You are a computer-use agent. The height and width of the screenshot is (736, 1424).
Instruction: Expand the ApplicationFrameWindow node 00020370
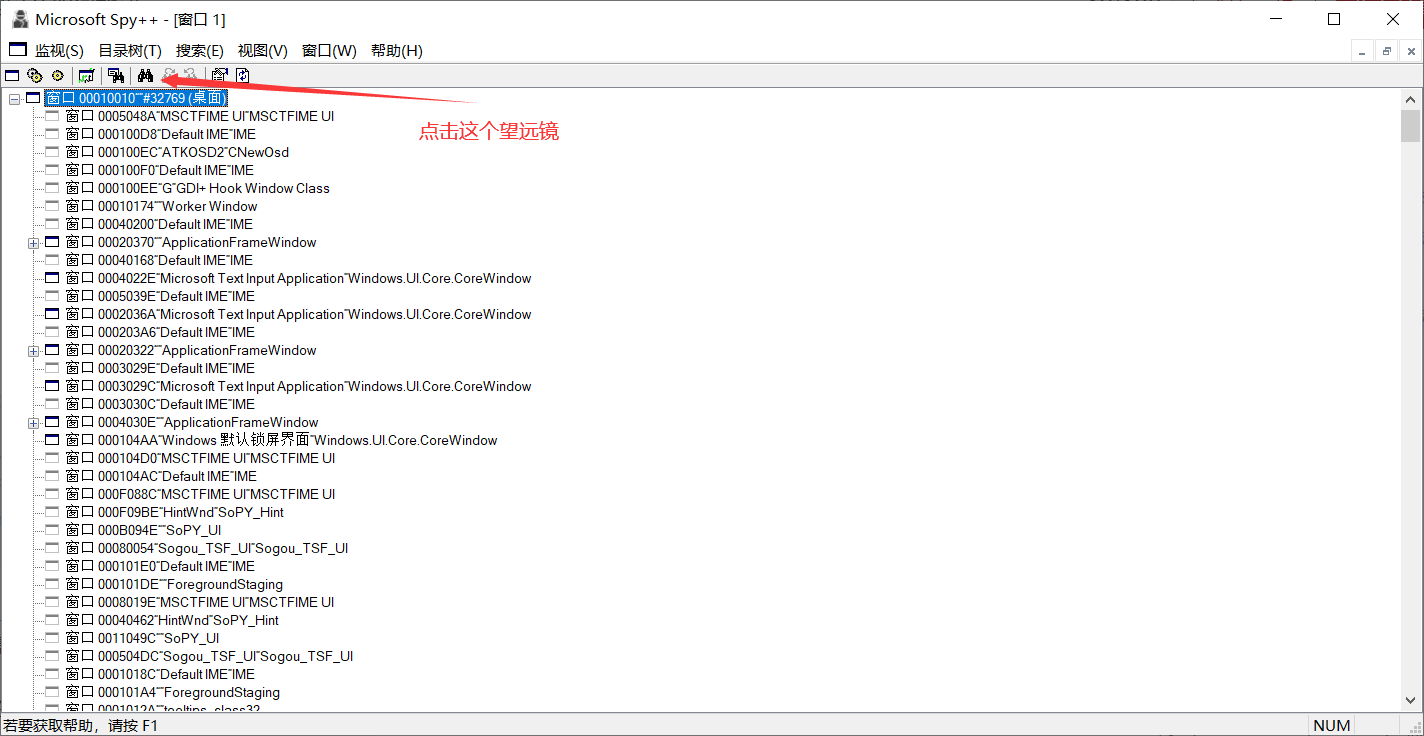tap(33, 242)
